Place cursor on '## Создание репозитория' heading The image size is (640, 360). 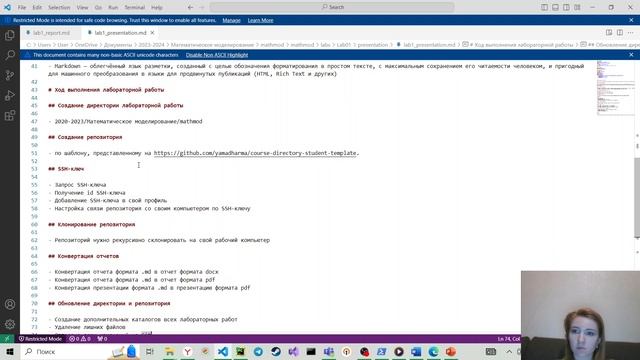click(85, 137)
